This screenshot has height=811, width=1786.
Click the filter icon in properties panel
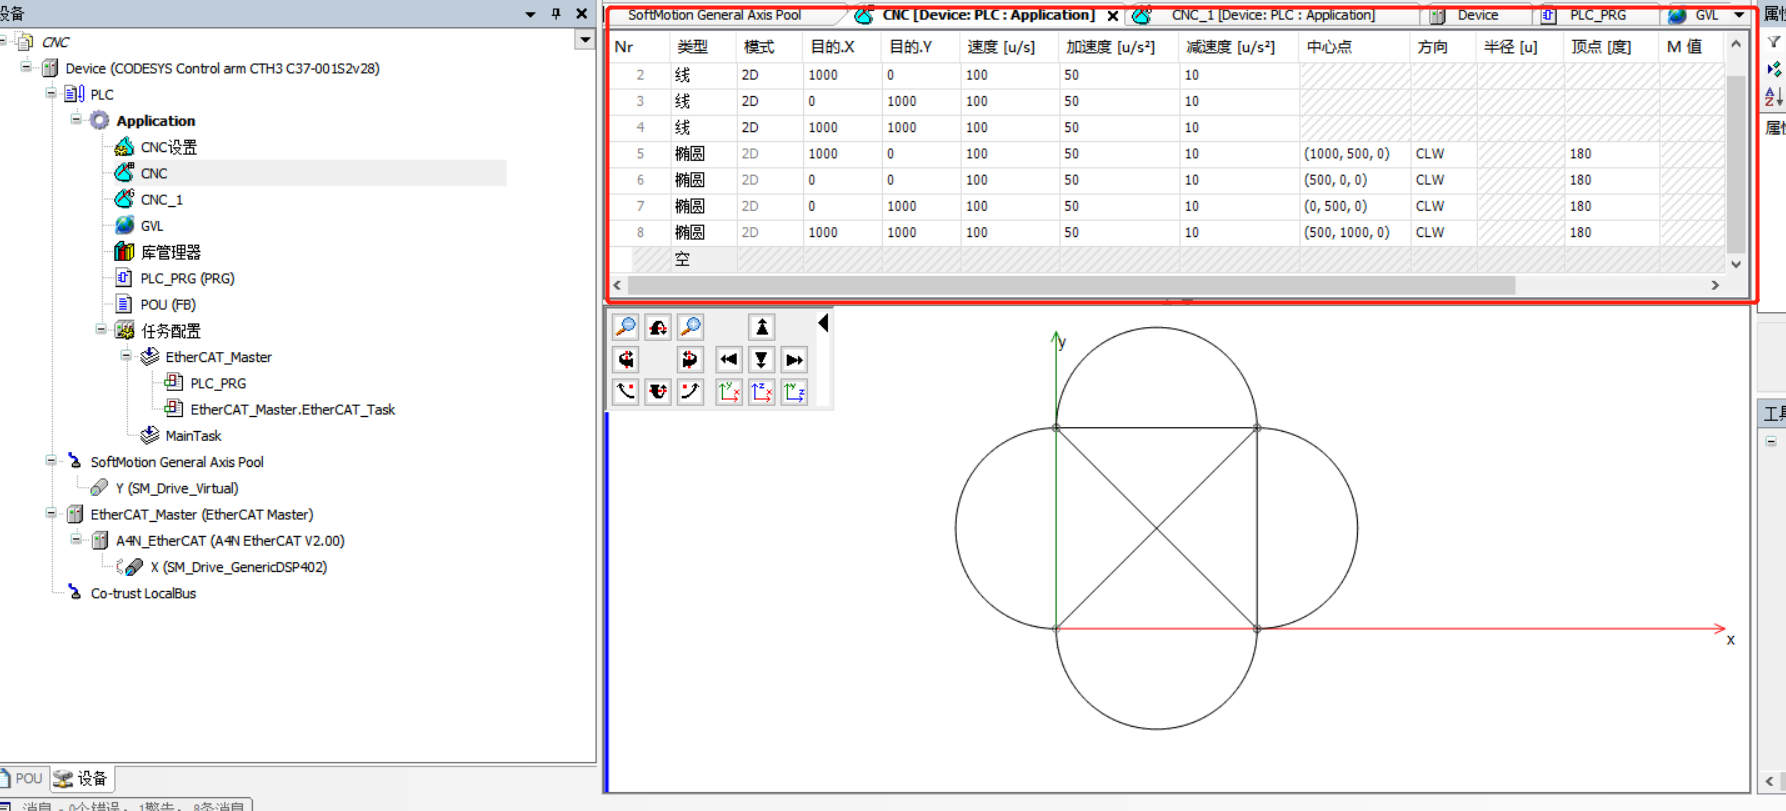(1774, 43)
